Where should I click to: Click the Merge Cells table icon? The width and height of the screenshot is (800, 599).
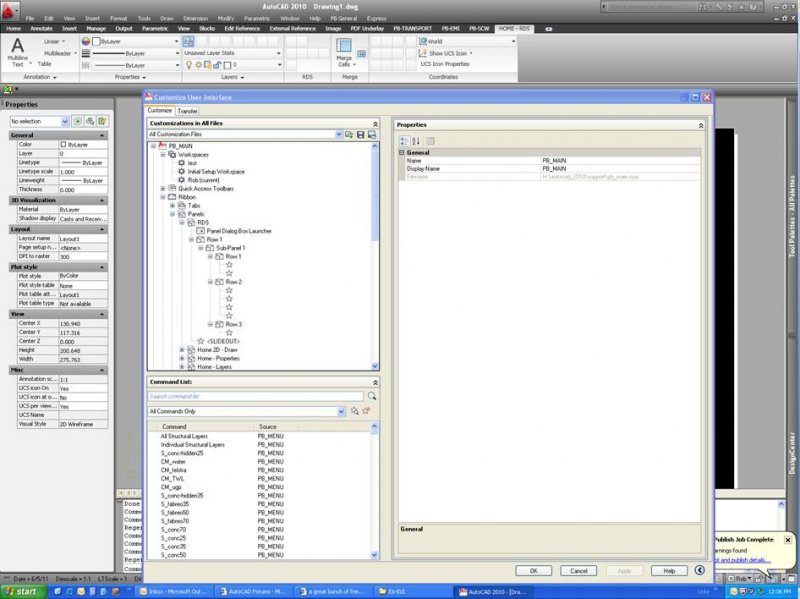tap(344, 45)
